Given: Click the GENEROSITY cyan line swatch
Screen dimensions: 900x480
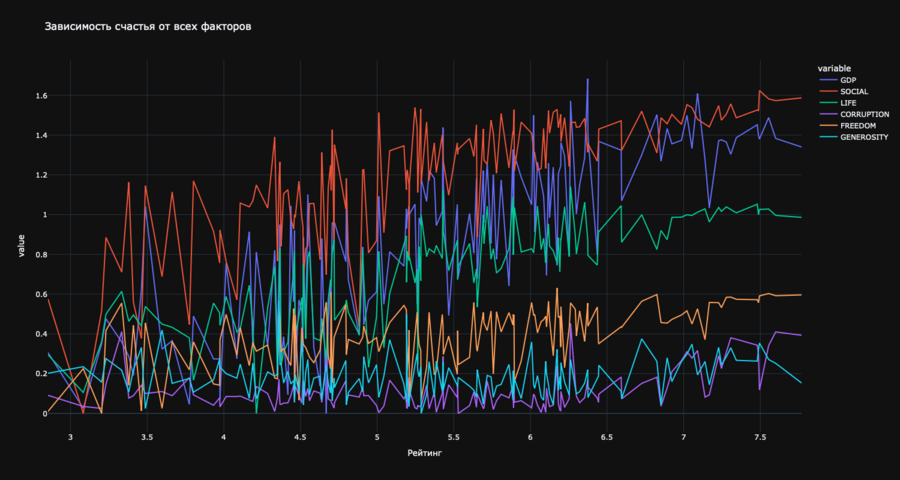Looking at the screenshot, I should coord(828,137).
